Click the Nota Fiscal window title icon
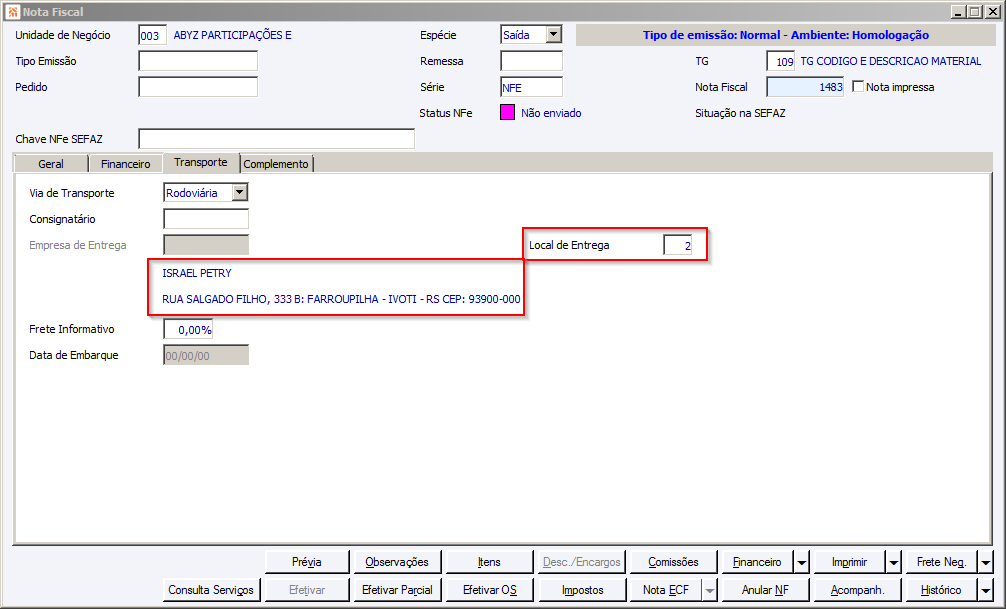Image resolution: width=1006 pixels, height=609 pixels. click(x=13, y=12)
